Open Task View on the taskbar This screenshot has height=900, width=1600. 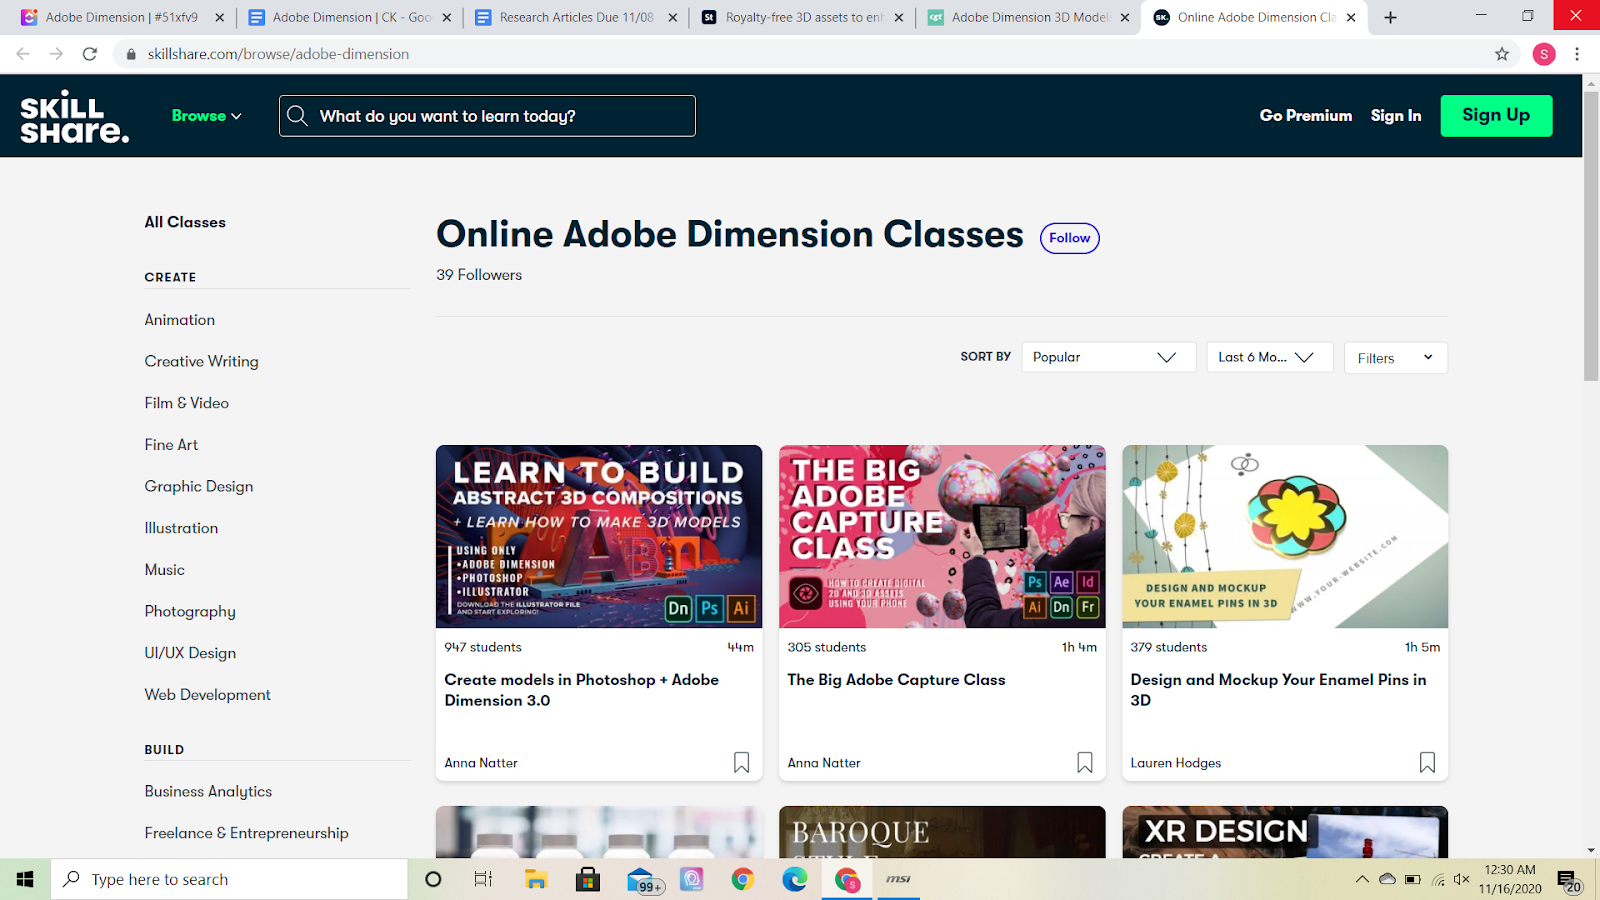tap(483, 879)
